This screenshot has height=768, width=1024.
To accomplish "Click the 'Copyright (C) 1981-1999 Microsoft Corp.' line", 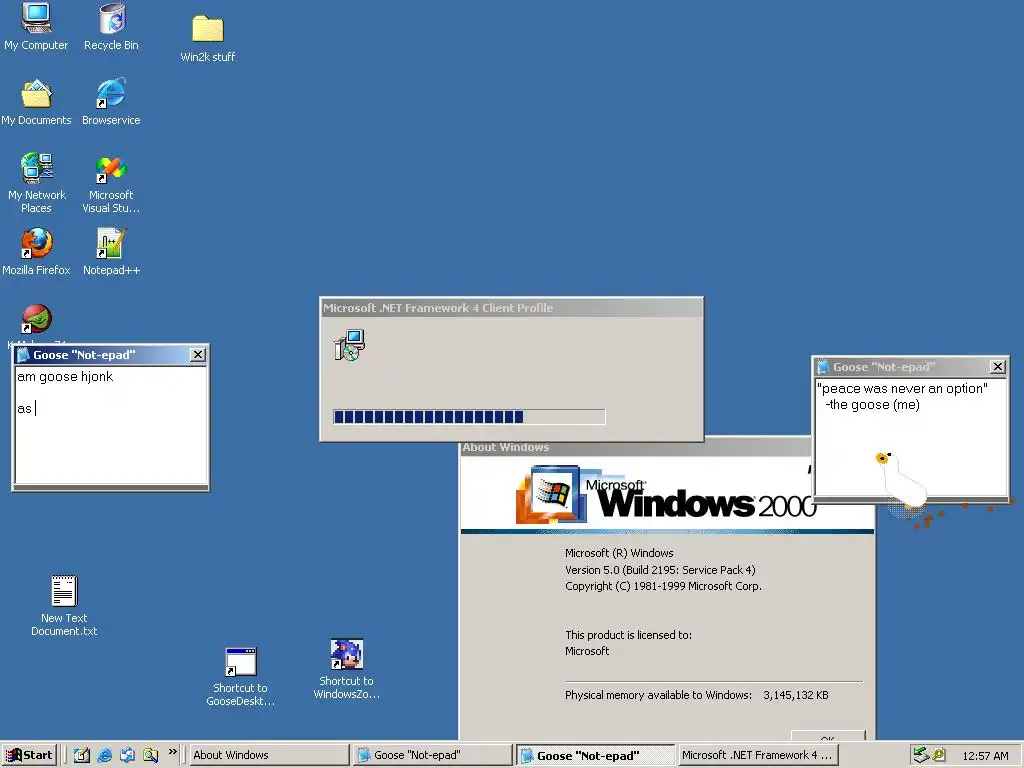I will 664,586.
